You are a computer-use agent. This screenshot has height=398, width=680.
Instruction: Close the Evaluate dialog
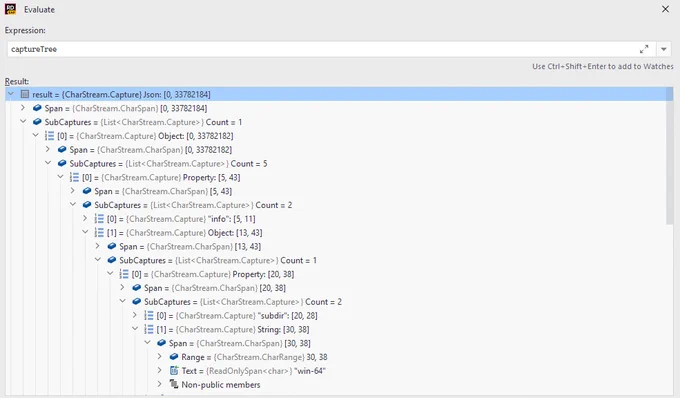[665, 9]
